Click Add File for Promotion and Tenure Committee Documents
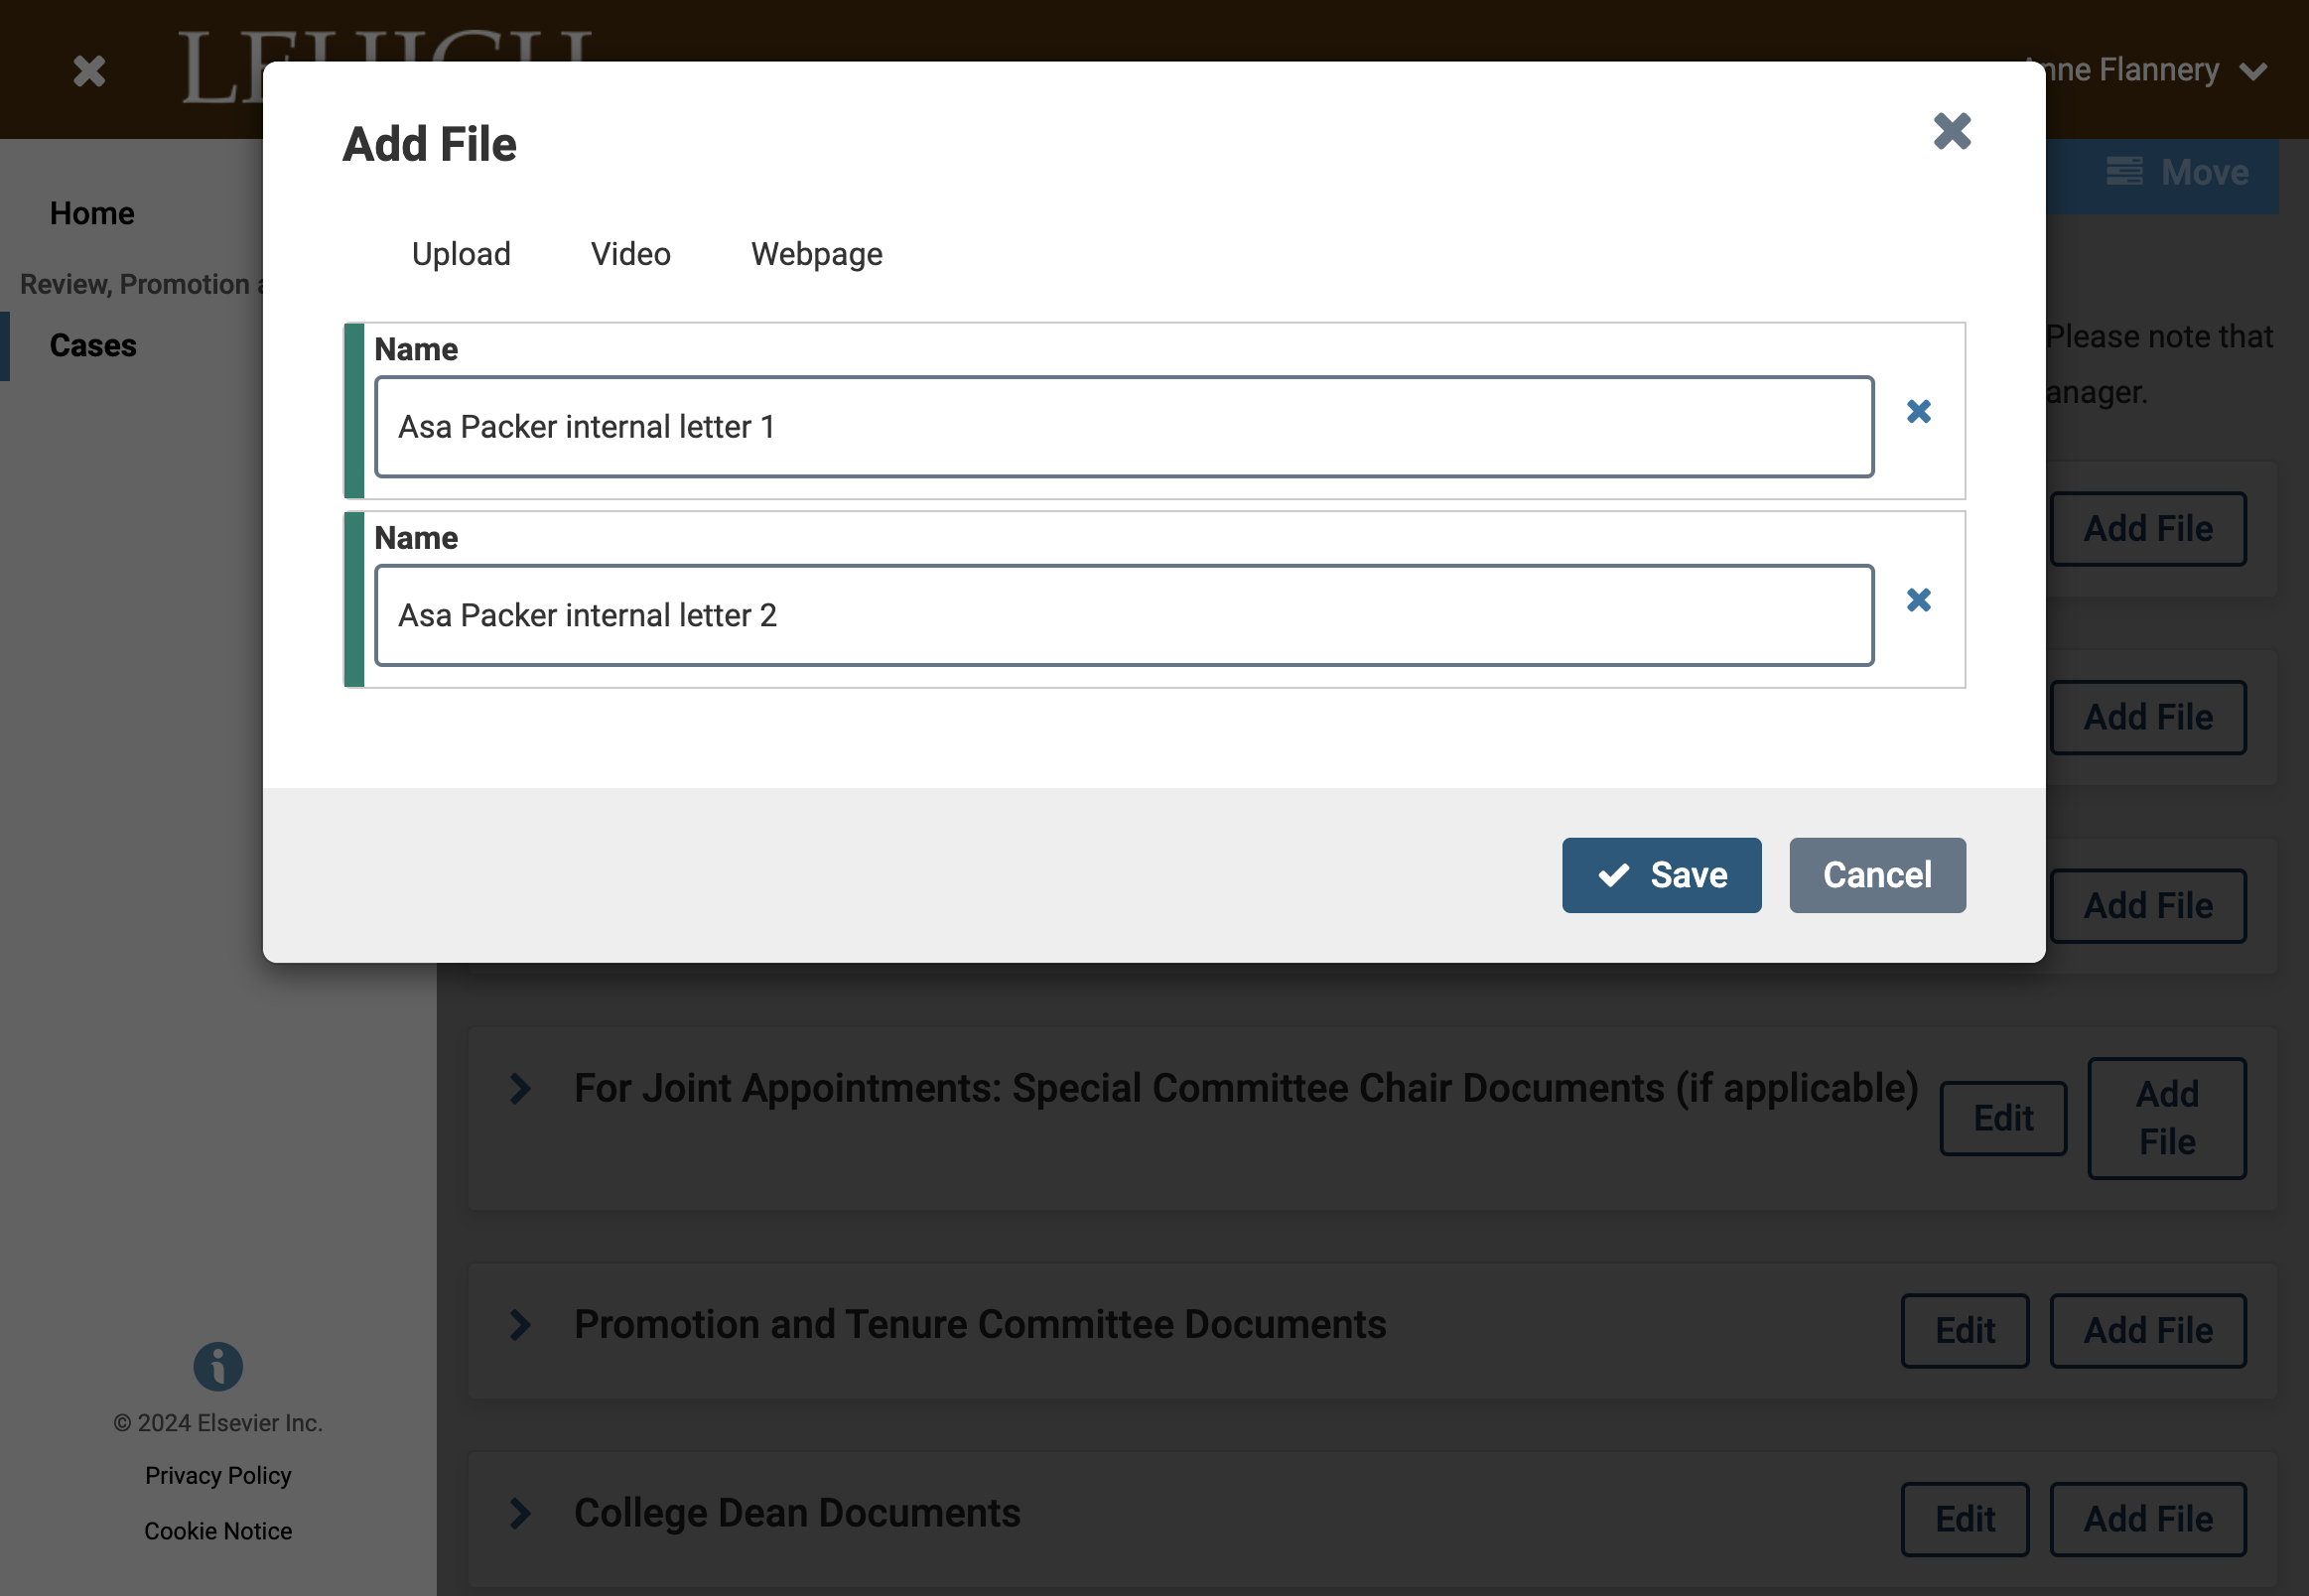2309x1596 pixels. point(2148,1331)
